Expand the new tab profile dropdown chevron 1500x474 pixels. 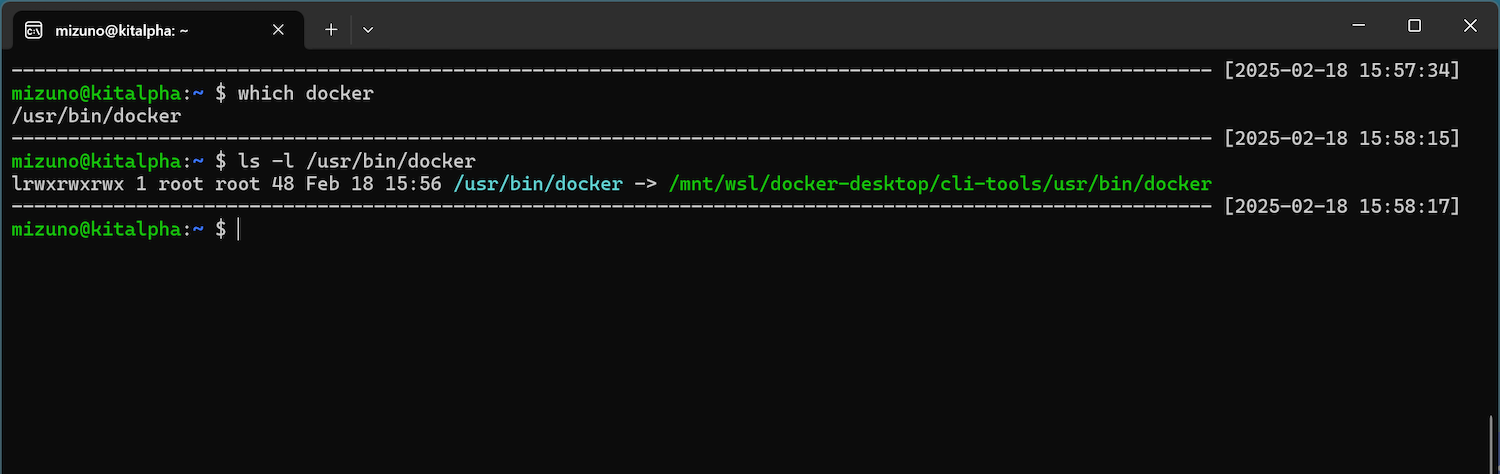368,30
